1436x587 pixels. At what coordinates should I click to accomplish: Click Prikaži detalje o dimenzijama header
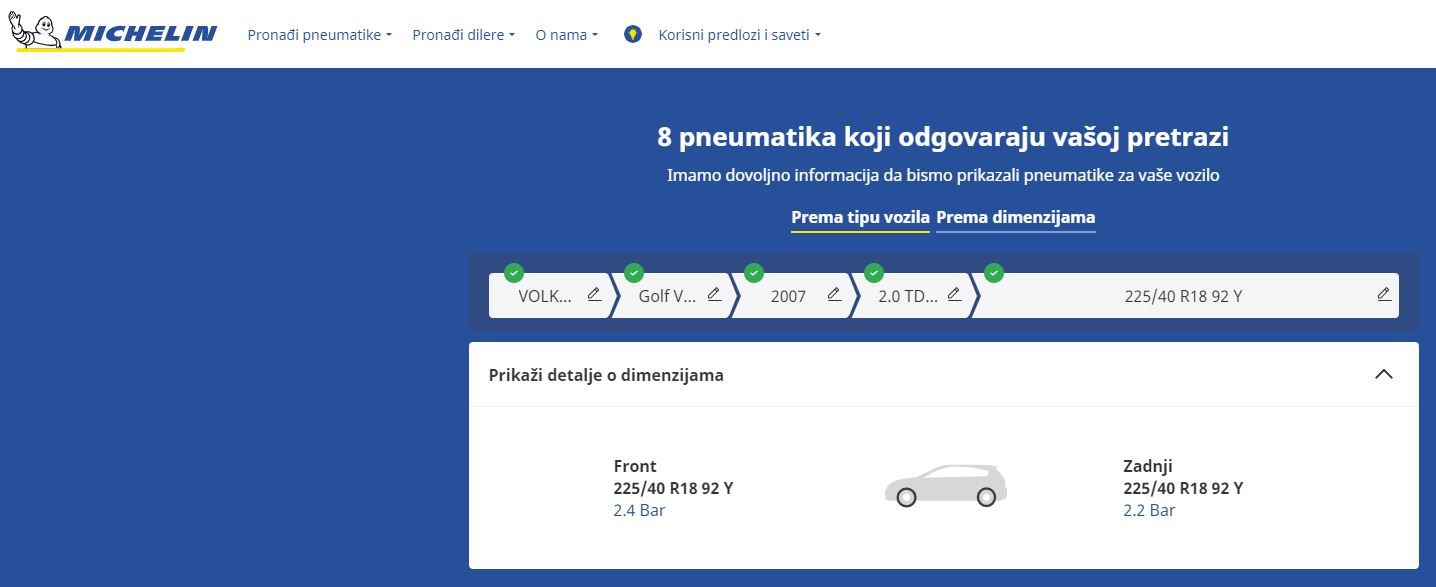(944, 375)
